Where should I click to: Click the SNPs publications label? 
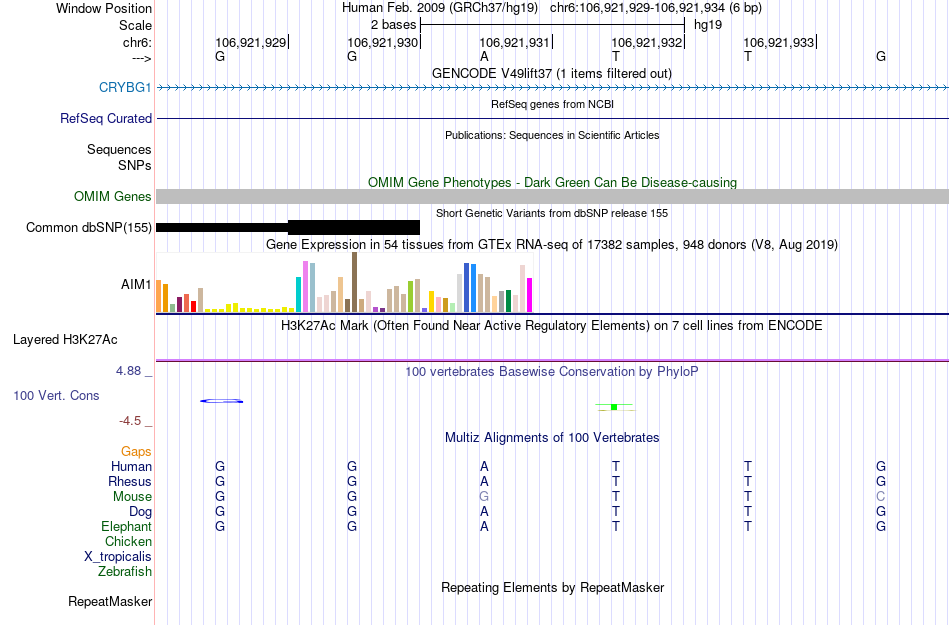[135, 165]
